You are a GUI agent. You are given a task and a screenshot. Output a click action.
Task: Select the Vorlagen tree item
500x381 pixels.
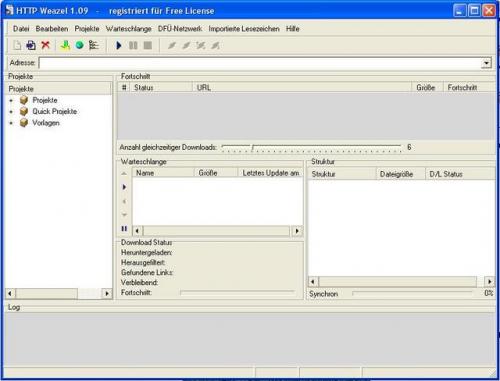point(46,123)
